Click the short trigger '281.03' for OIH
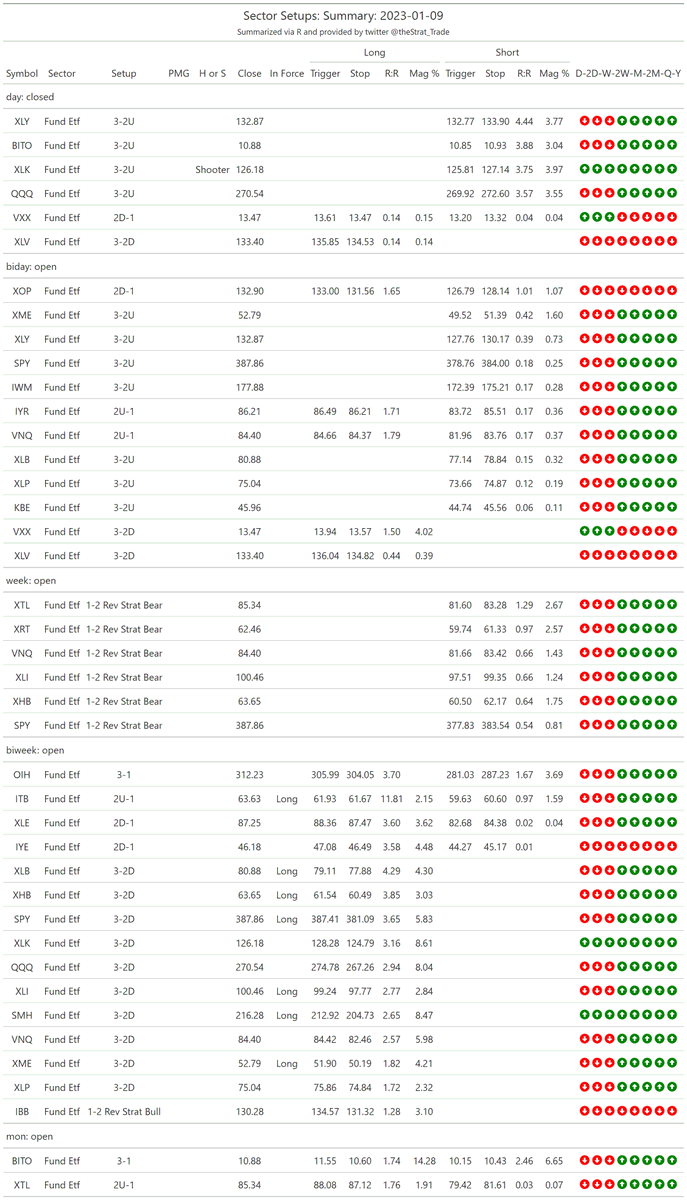This screenshot has width=687, height=1200. 460,774
